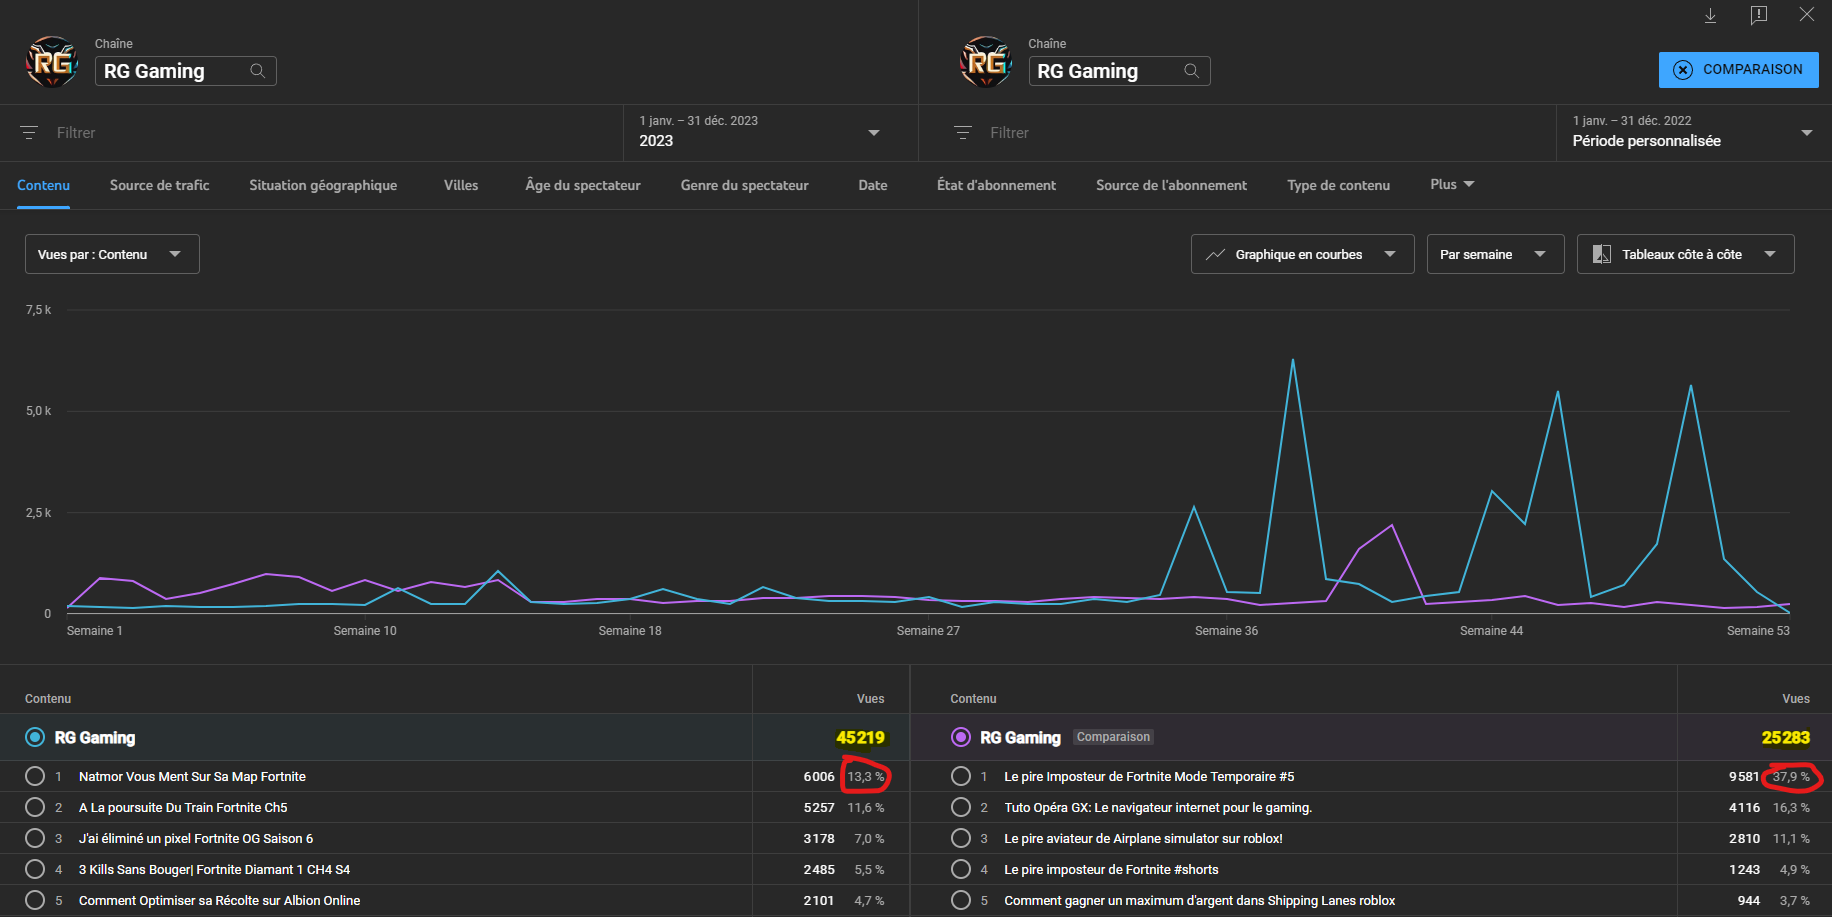Select radio for 3 Kills Sans Bouger row
Image resolution: width=1832 pixels, height=917 pixels.
click(35, 870)
